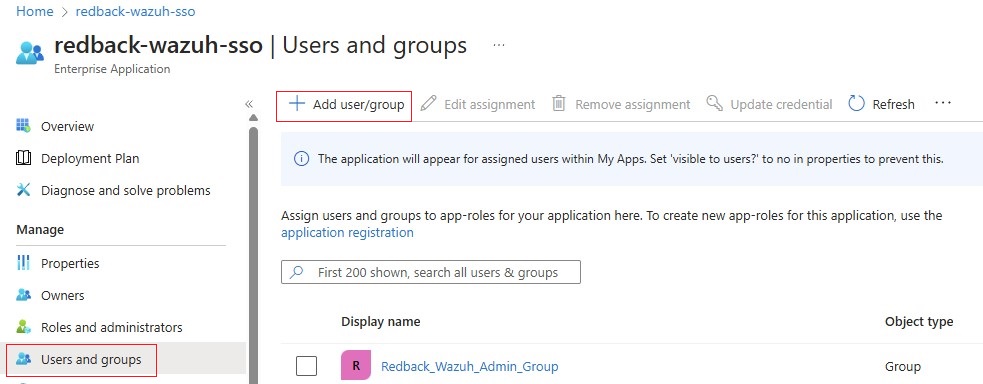This screenshot has width=983, height=384.
Task: Check the Redback_Wazuh_Admin_Group checkbox
Action: (x=307, y=366)
